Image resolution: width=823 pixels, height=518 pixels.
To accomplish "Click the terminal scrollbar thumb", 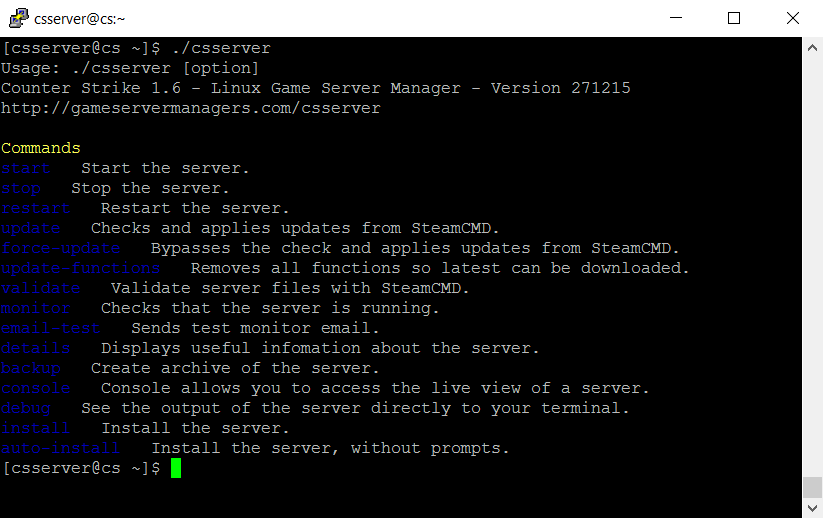I will (x=812, y=487).
